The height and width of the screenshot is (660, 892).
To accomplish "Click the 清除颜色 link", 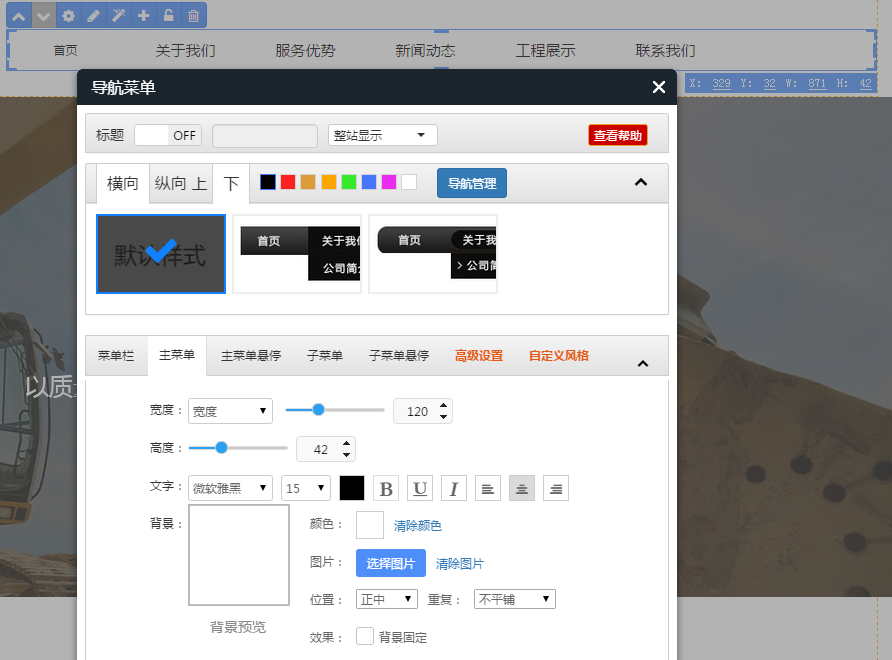I will click(x=417, y=525).
